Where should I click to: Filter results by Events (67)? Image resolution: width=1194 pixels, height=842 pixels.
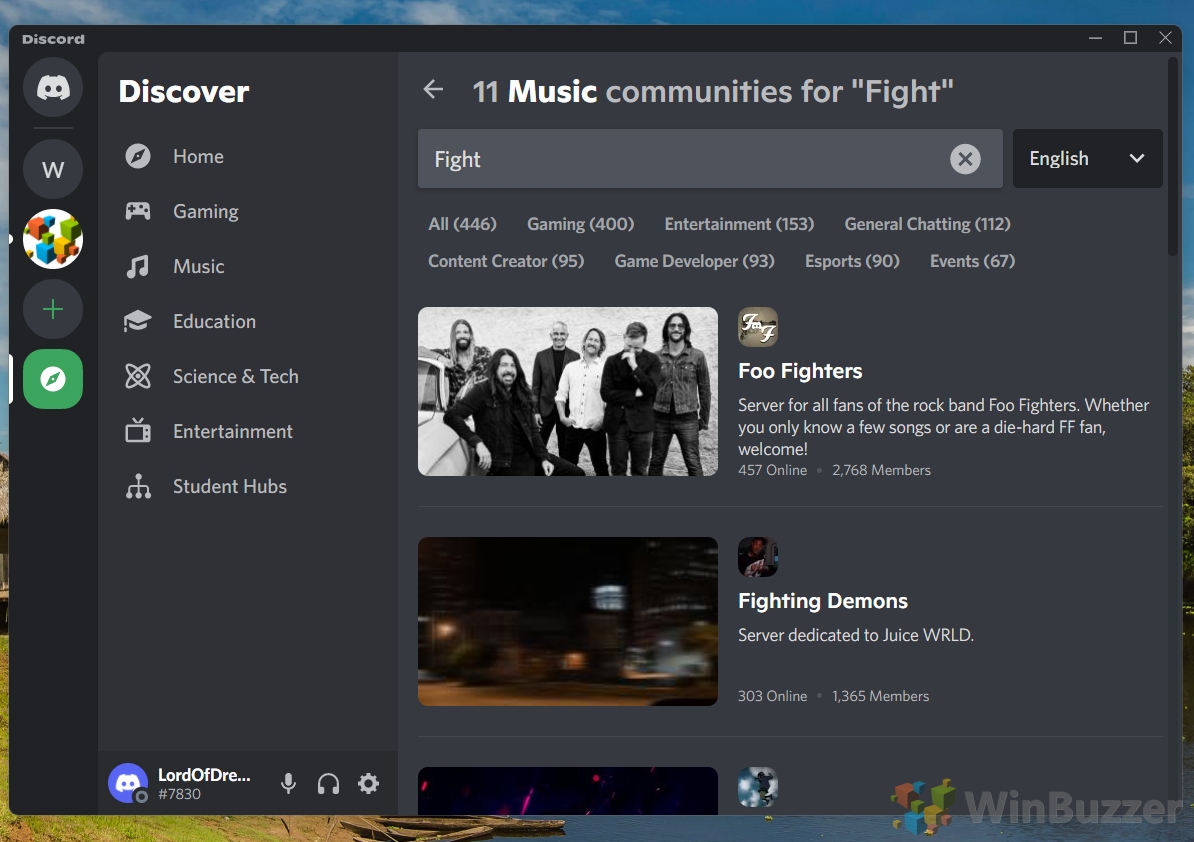[x=972, y=261]
